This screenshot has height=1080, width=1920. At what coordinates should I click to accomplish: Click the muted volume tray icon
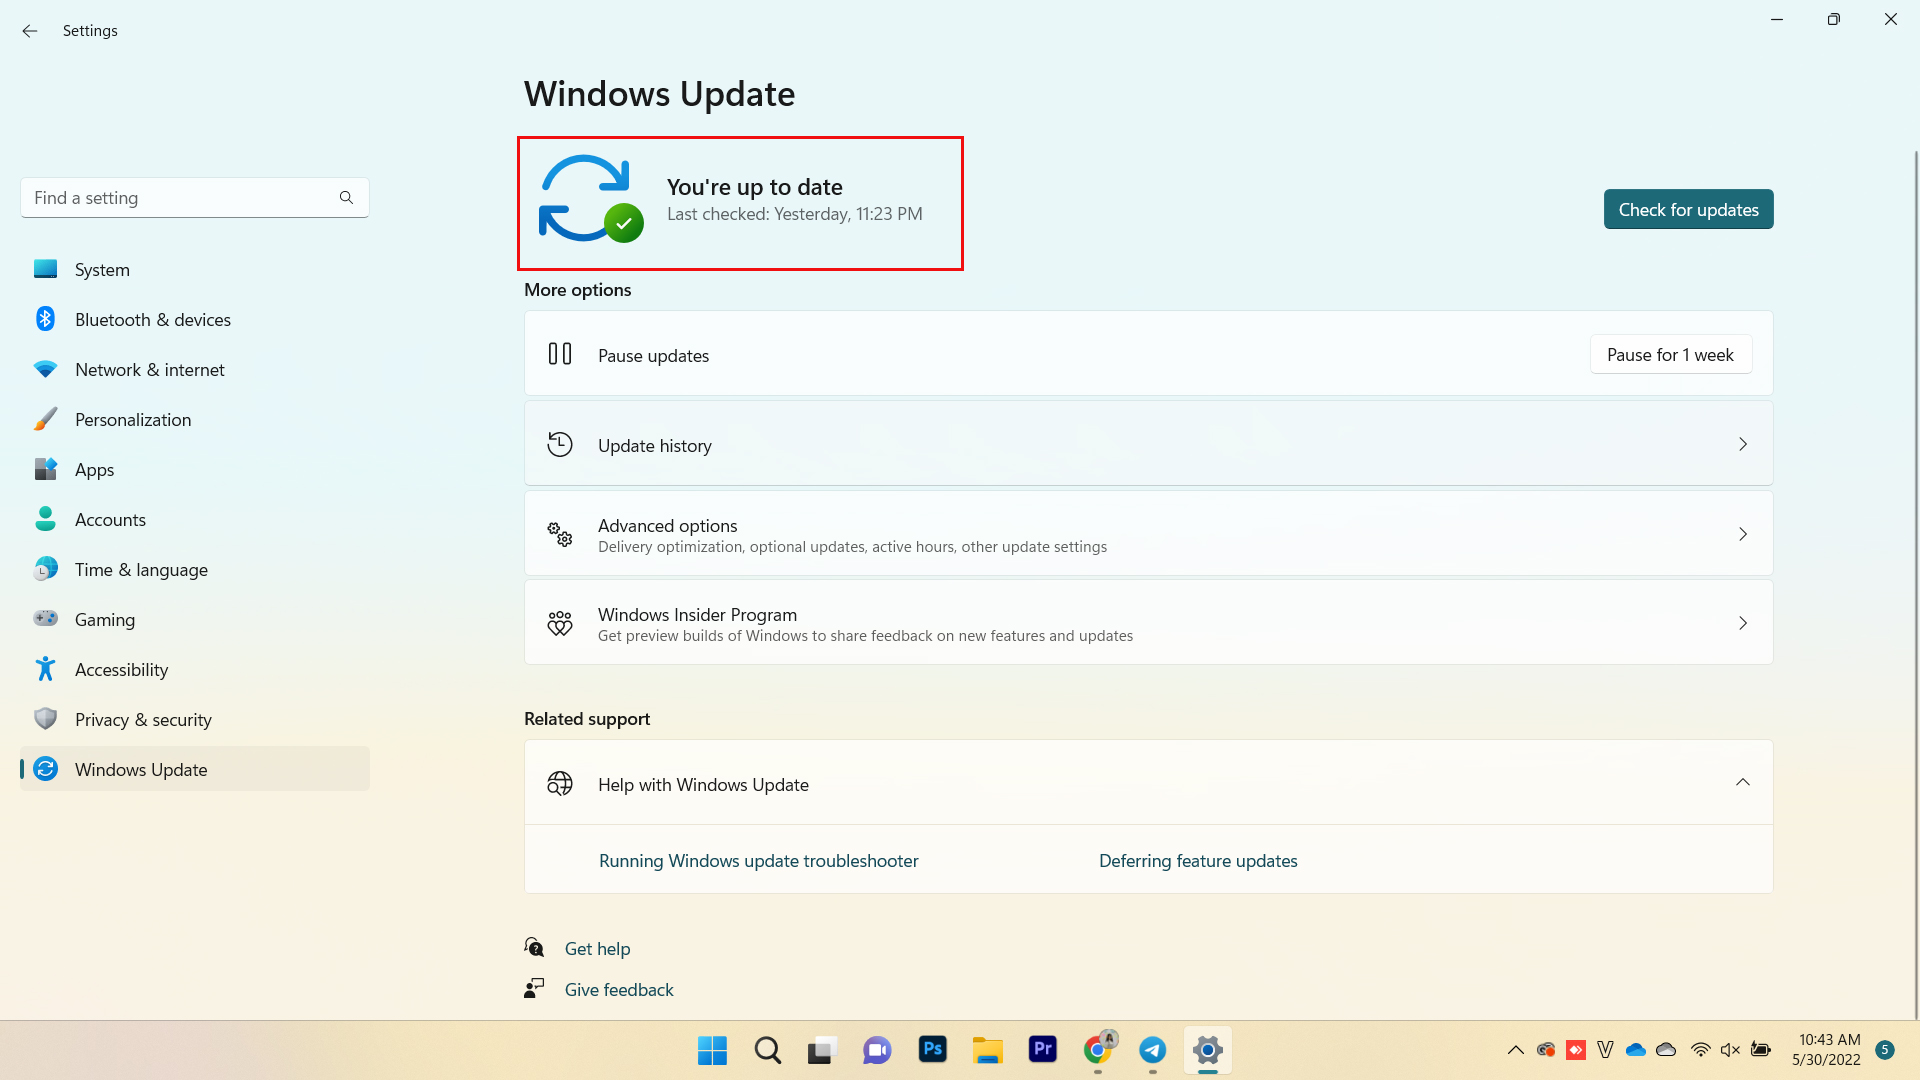point(1730,1050)
